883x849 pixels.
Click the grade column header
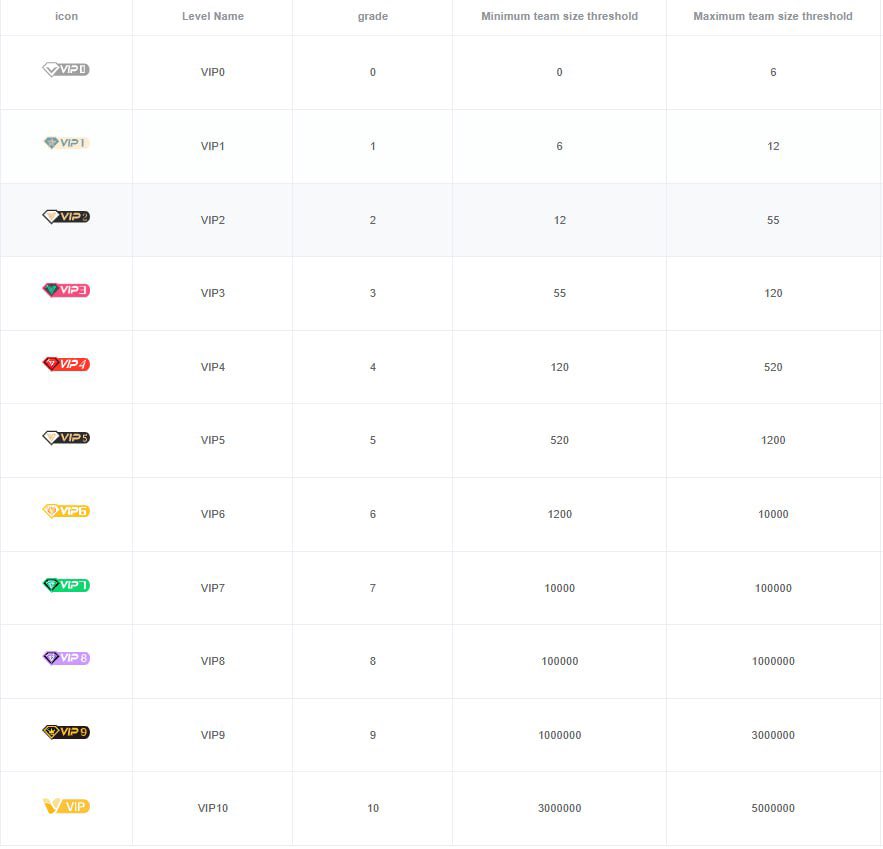pos(372,16)
